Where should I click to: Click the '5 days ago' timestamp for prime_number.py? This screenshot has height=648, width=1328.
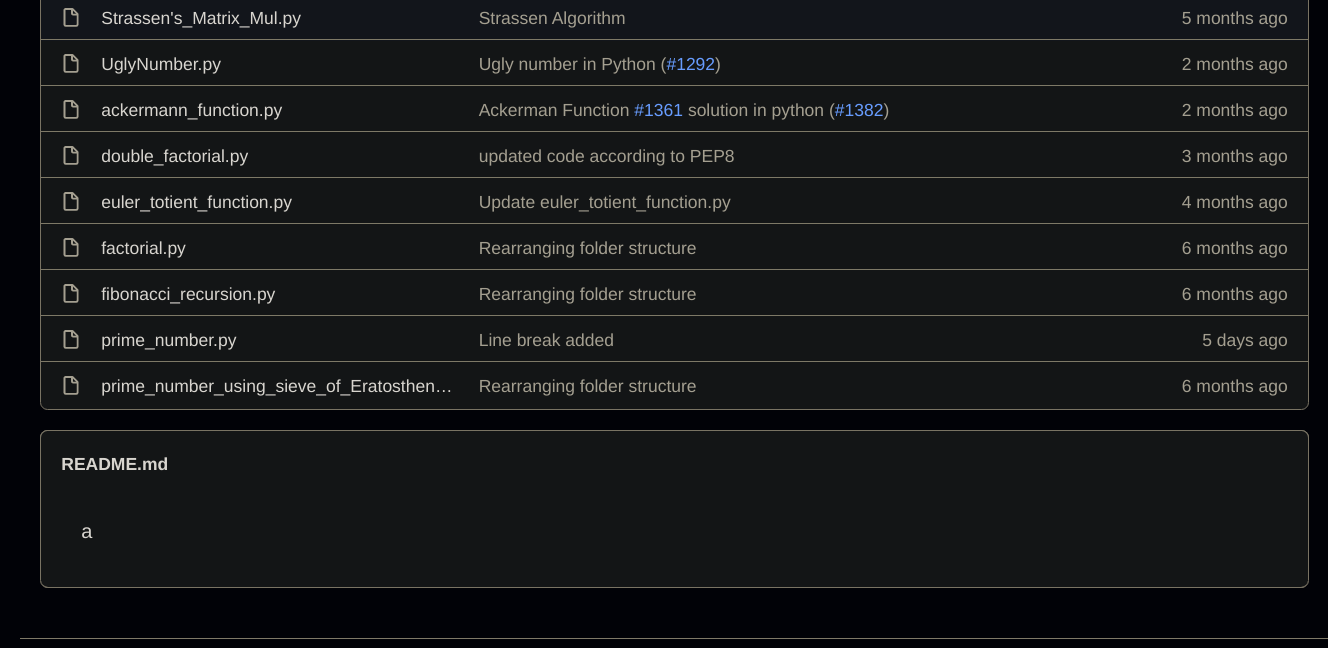click(x=1244, y=340)
